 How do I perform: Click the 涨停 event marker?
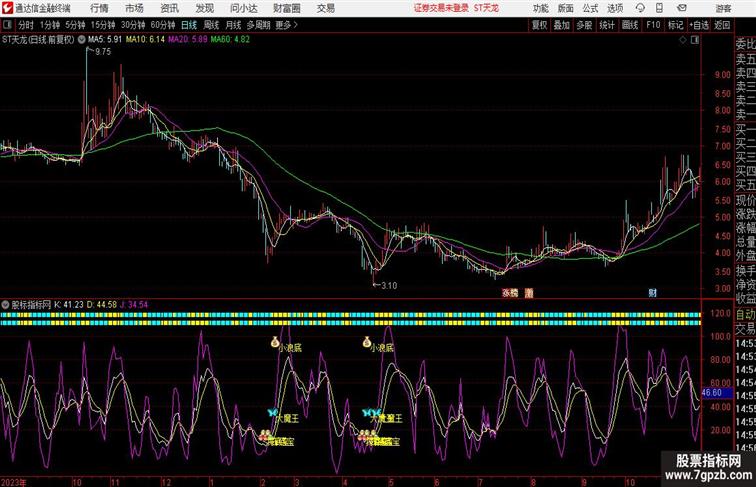click(510, 293)
